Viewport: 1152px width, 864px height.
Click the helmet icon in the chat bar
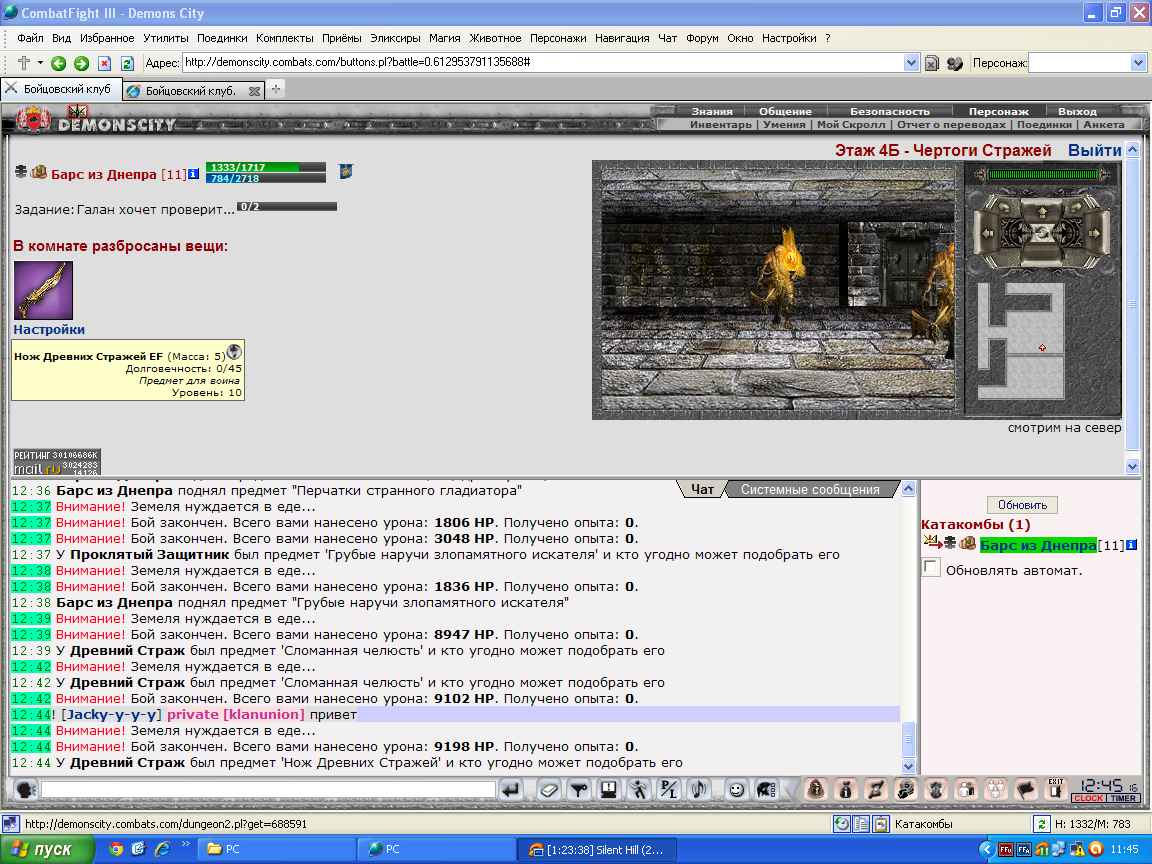(765, 790)
